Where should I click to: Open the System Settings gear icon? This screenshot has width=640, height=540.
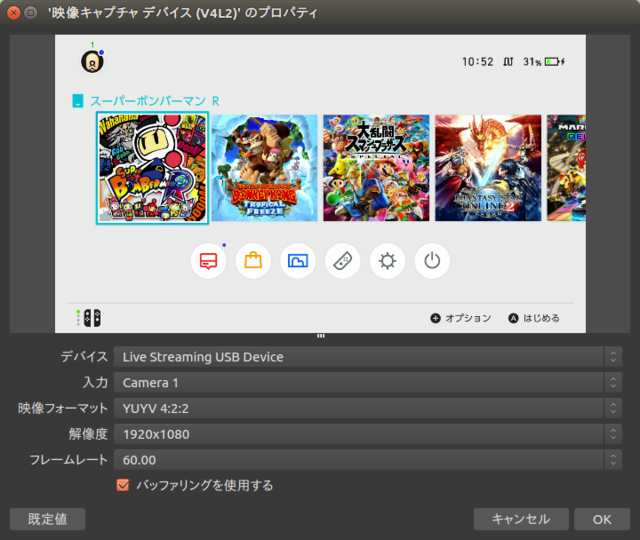coord(387,261)
